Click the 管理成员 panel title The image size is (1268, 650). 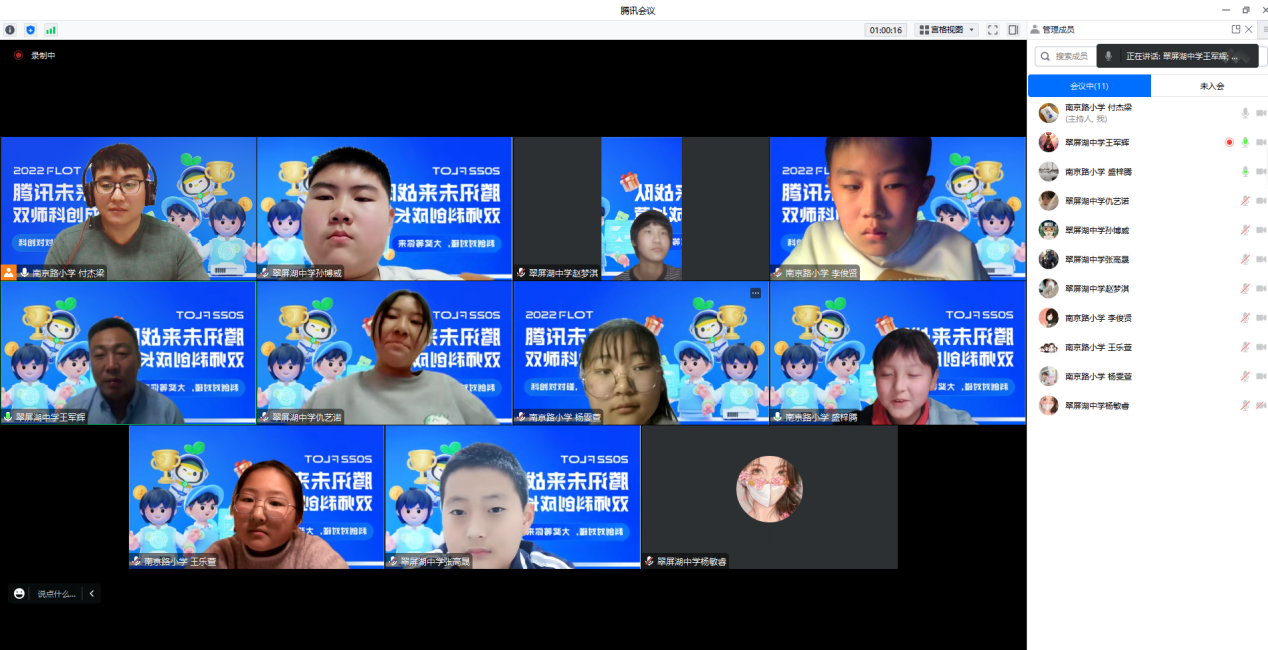tap(1058, 30)
